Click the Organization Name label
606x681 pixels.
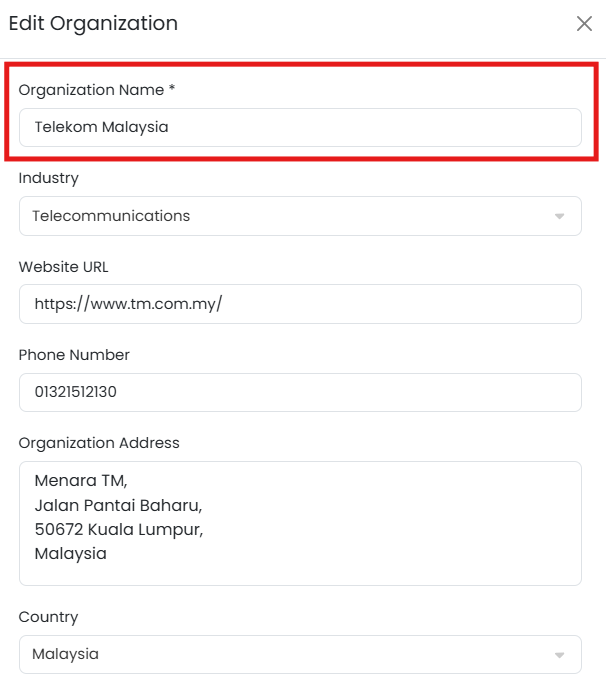tap(96, 90)
